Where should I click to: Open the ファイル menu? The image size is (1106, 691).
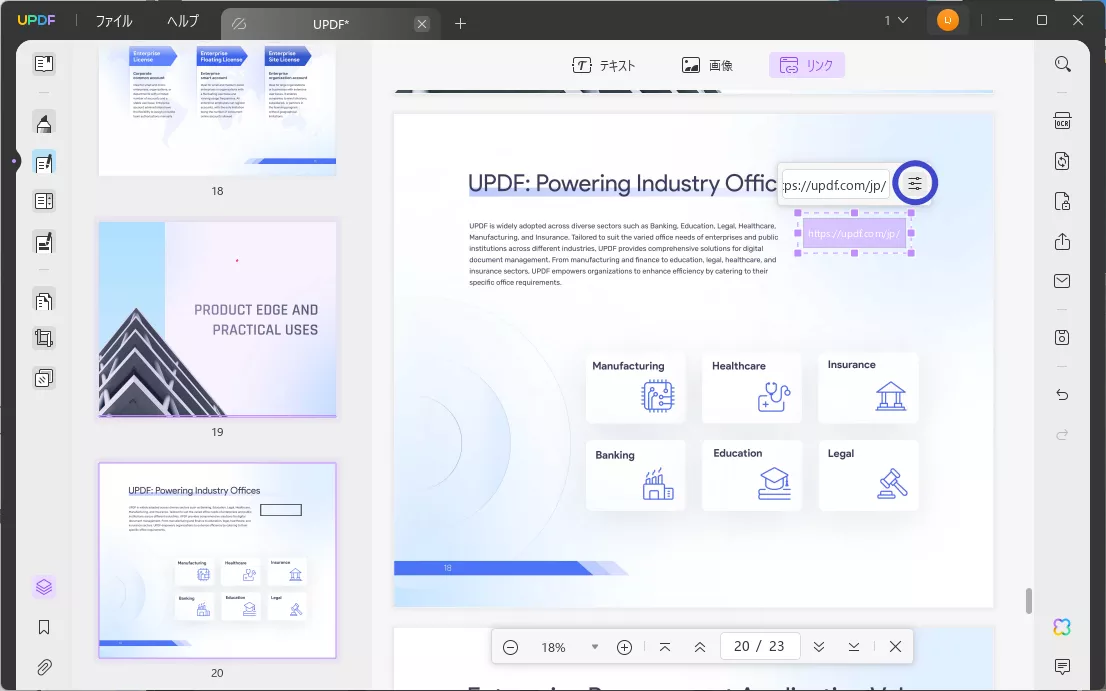114,21
